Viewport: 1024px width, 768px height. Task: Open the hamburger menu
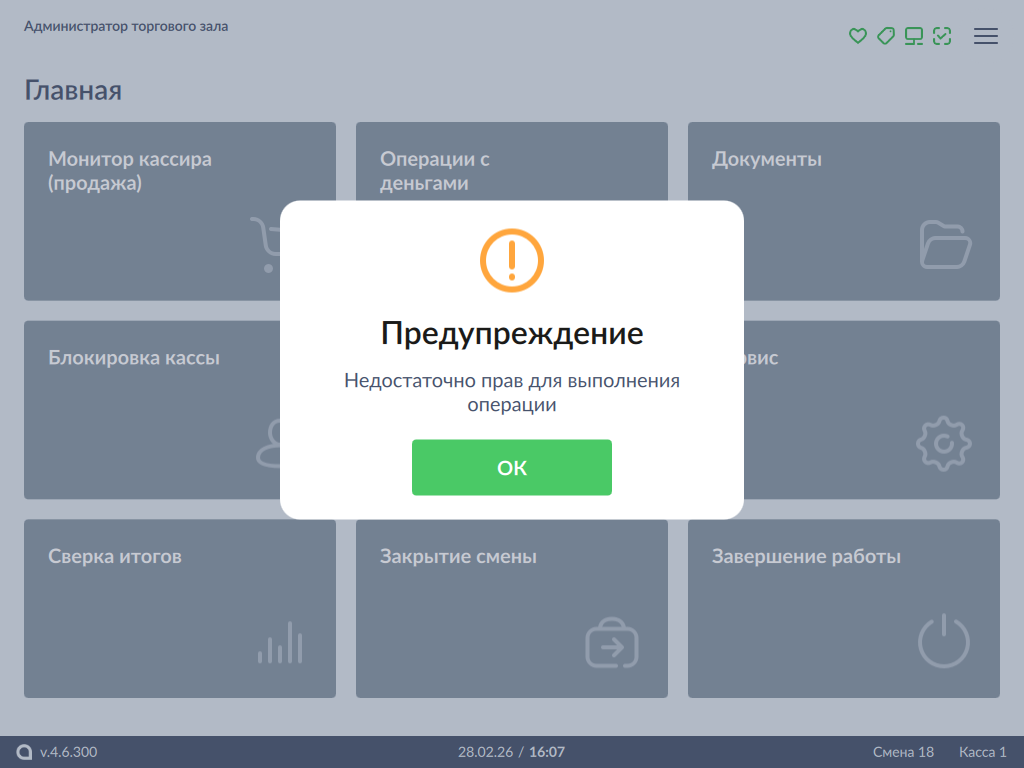[x=985, y=36]
